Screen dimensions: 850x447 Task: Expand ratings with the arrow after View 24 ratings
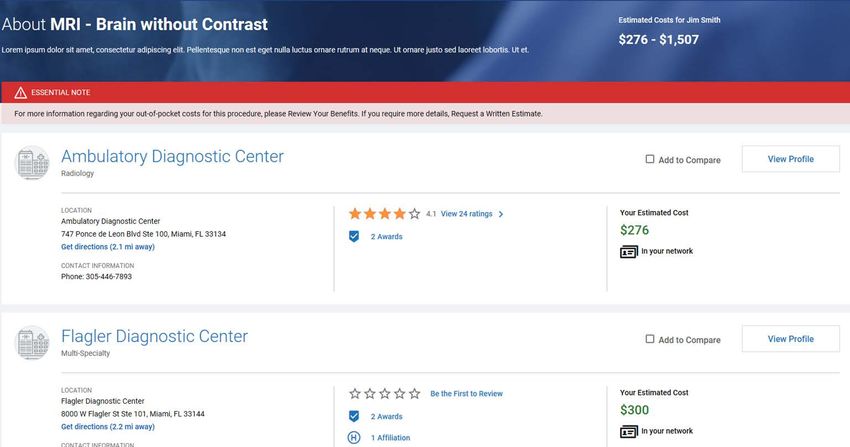(501, 214)
